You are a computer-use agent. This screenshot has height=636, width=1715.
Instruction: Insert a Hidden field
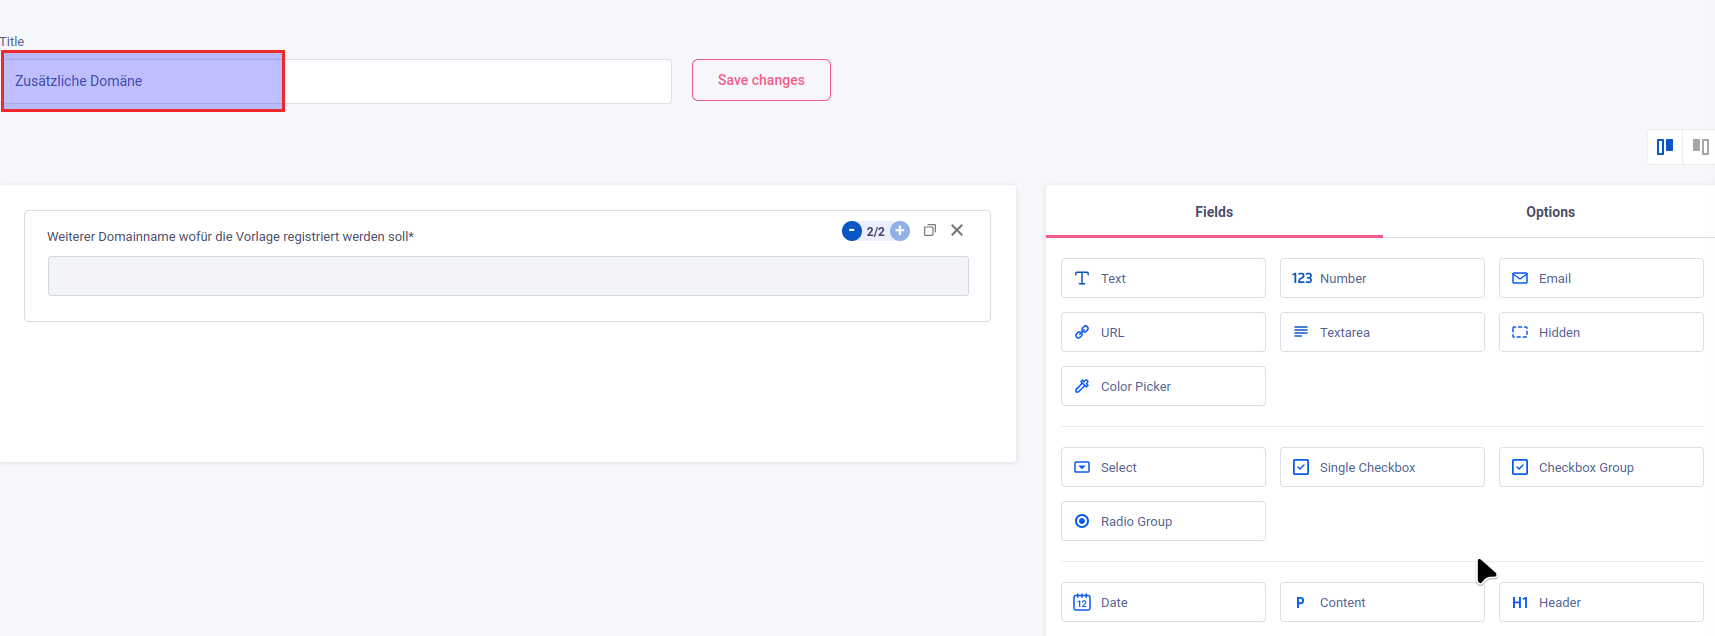point(1600,332)
